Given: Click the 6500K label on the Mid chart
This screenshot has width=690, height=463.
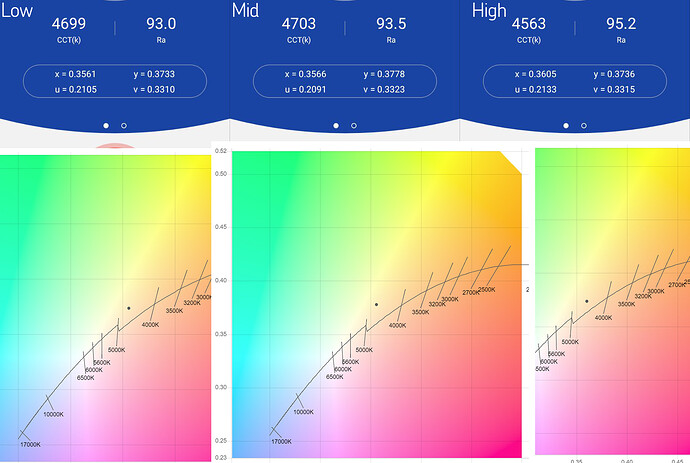Looking at the screenshot, I should click(334, 377).
